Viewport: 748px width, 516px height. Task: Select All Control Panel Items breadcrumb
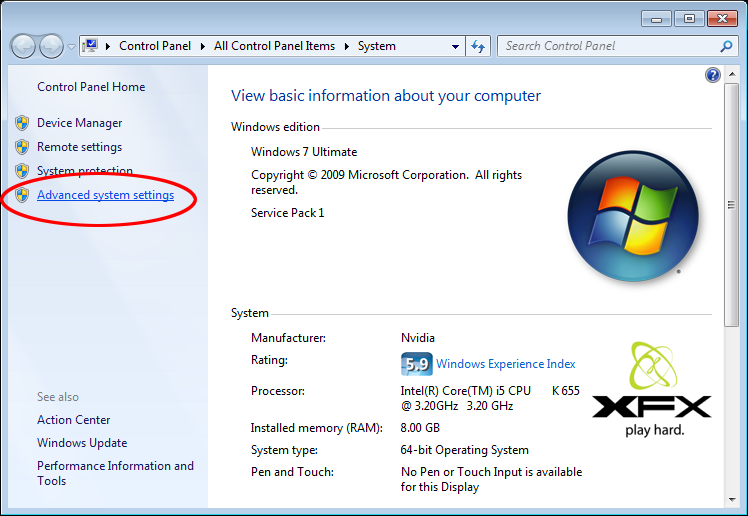point(274,46)
